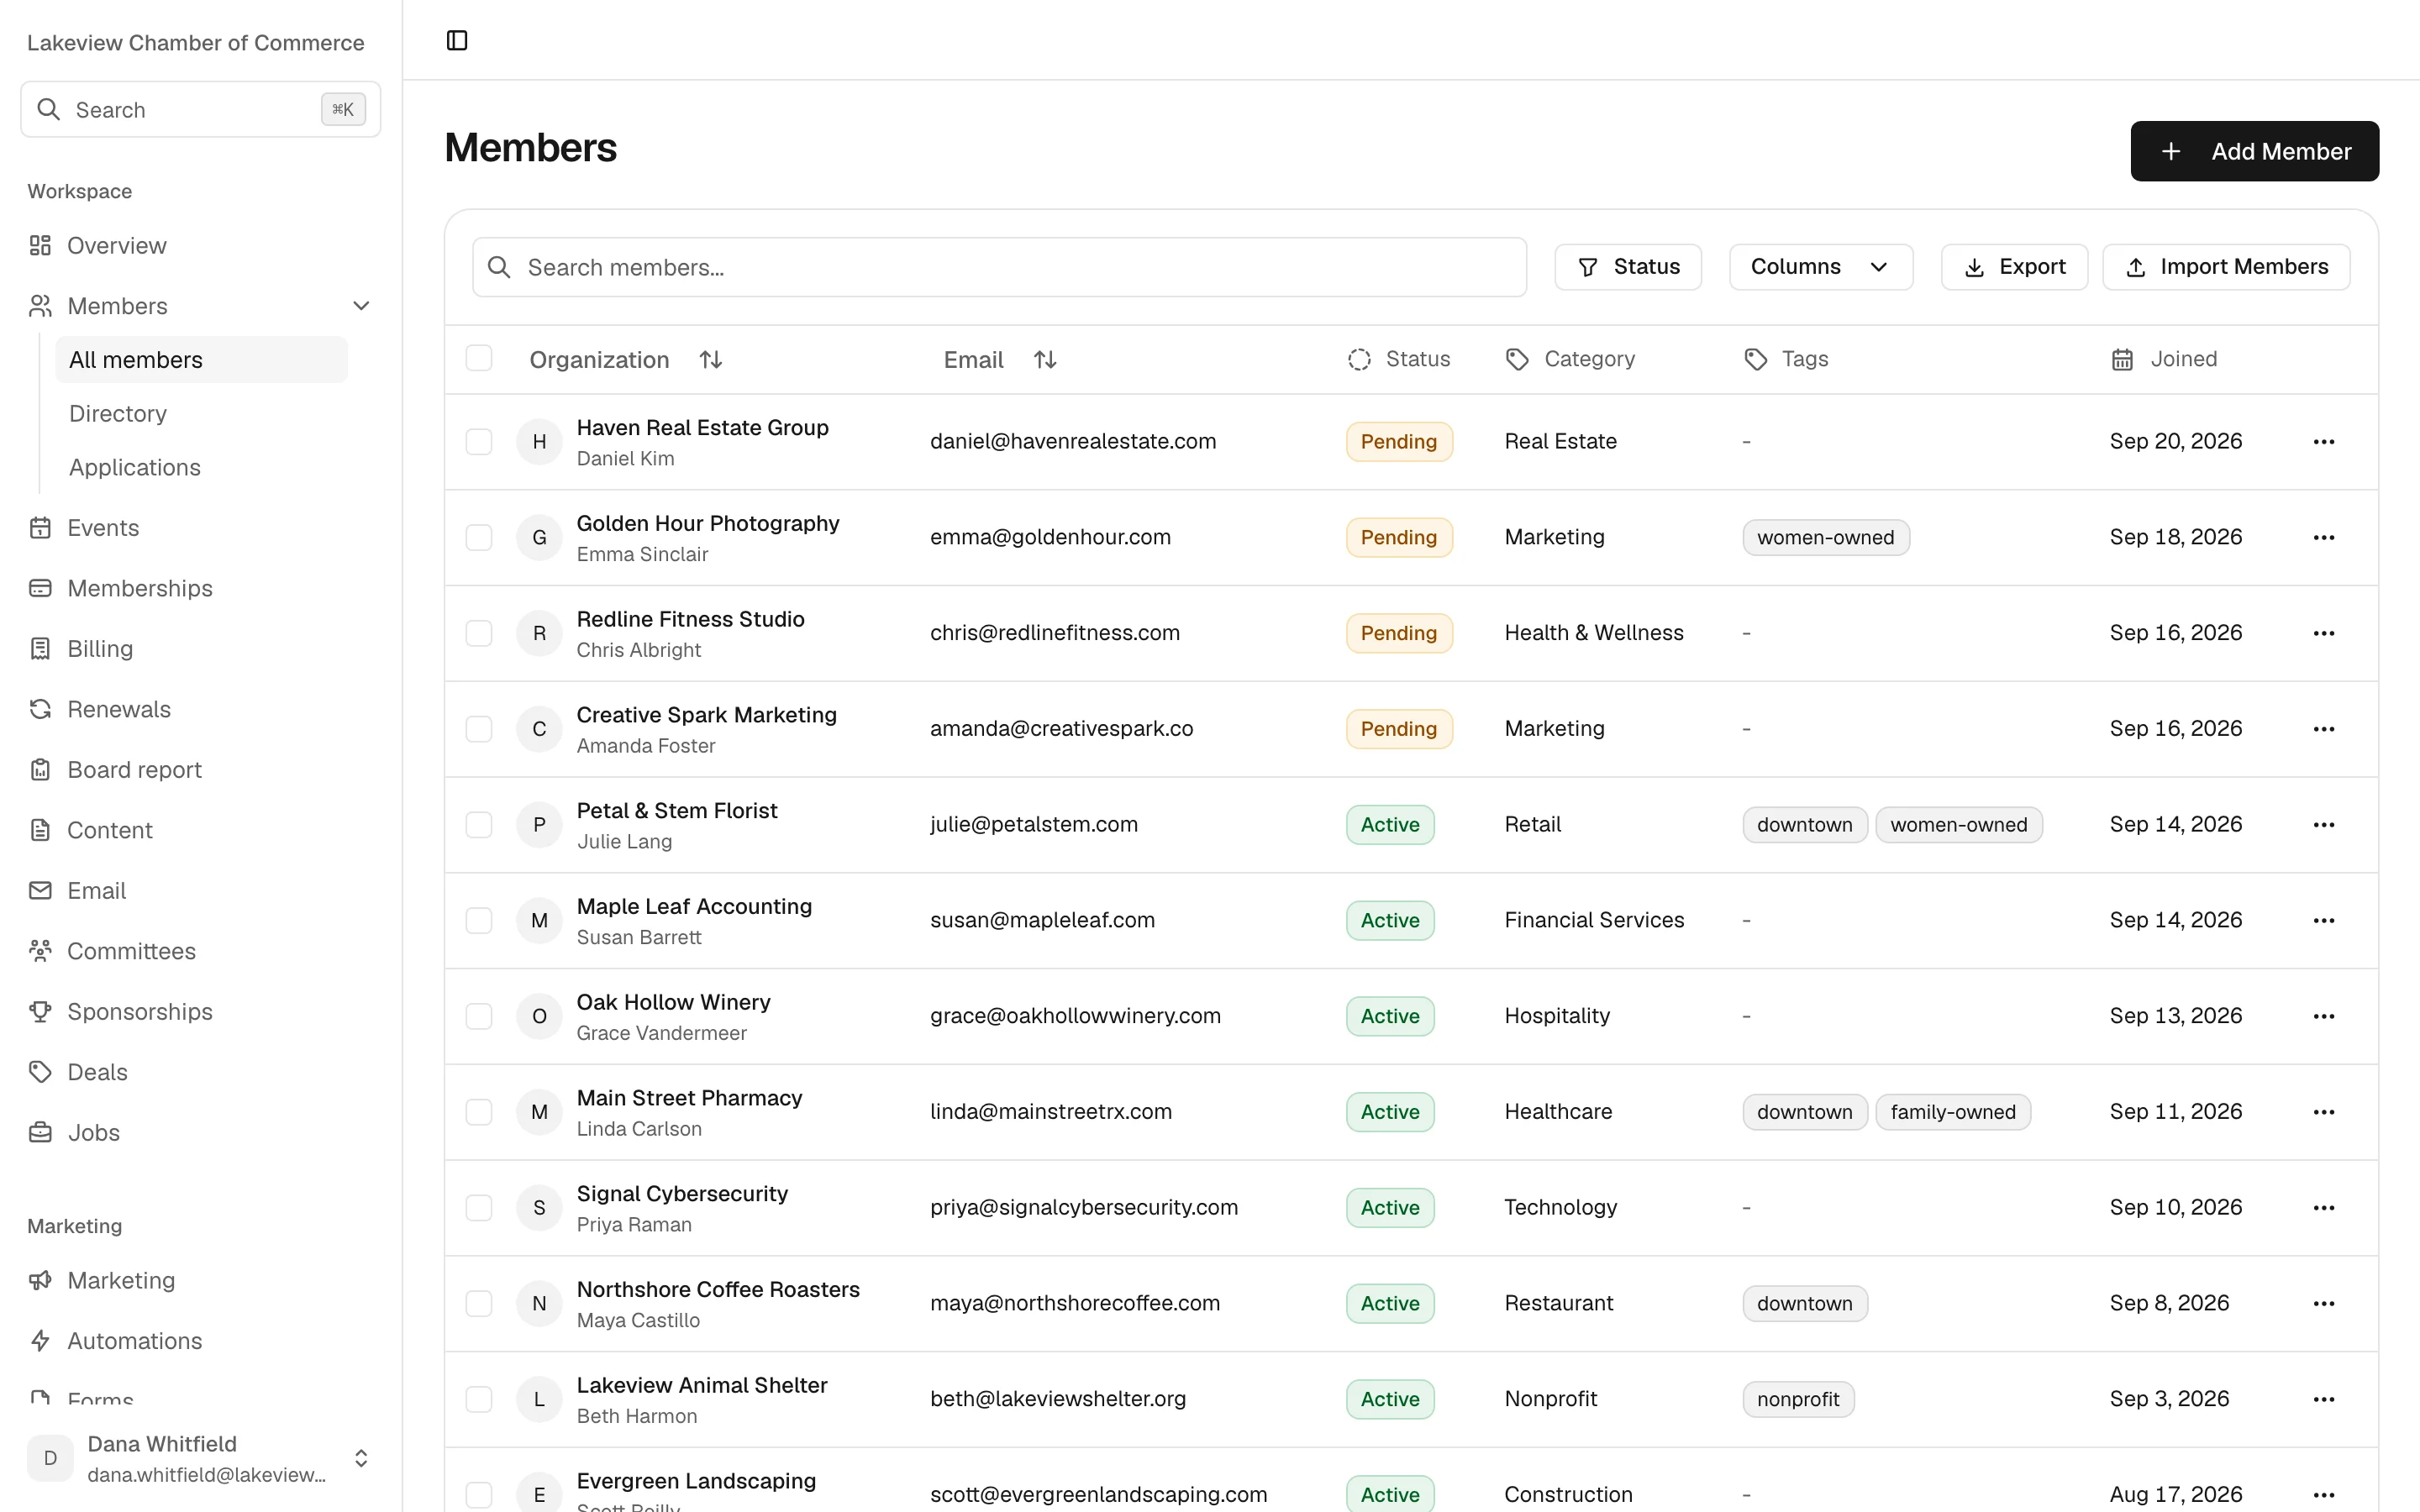Screen dimensions: 2420x1512
Task: Toggle the sidebar panel icon
Action: click(x=457, y=40)
